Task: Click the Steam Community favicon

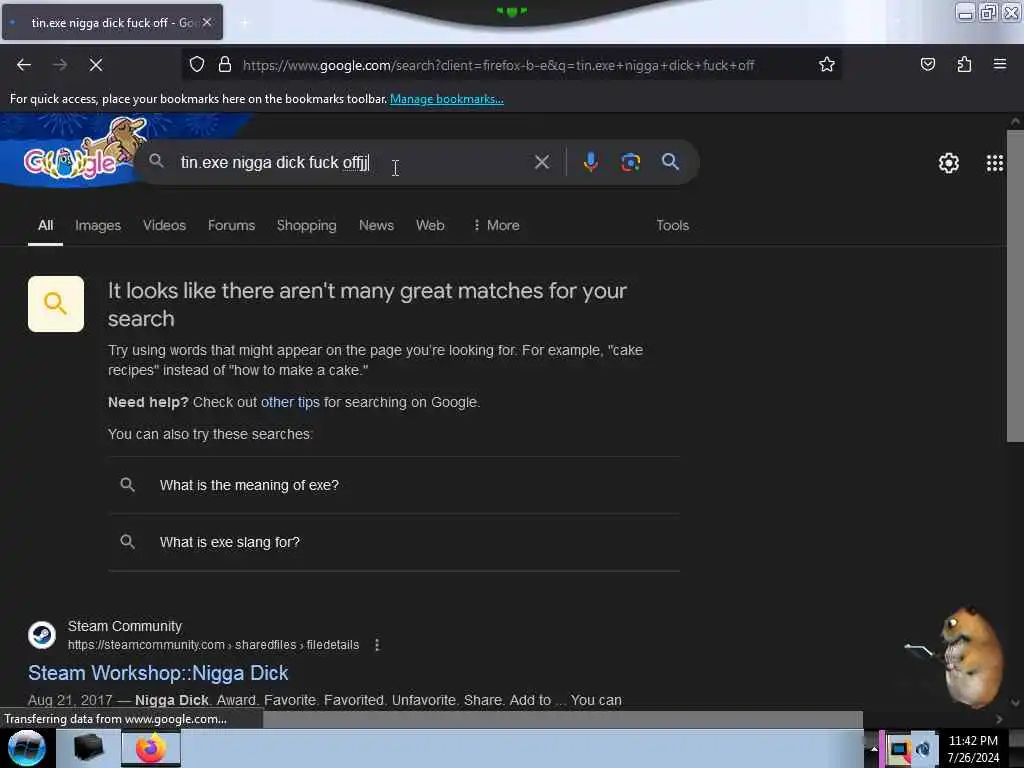Action: tap(42, 635)
